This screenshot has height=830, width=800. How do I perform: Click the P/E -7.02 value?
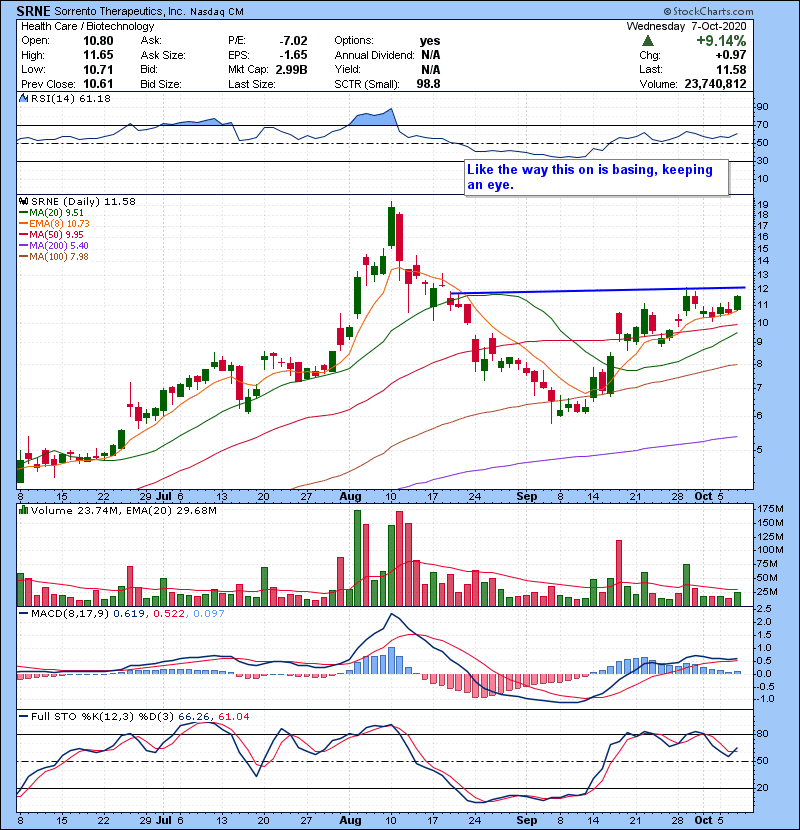(x=293, y=41)
